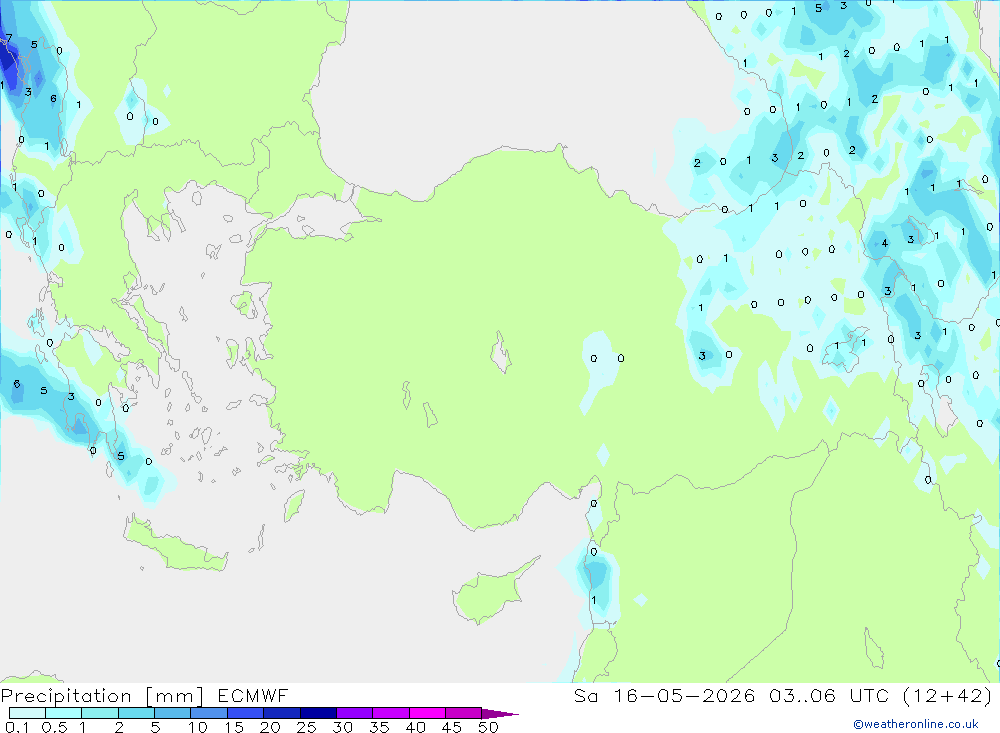
Task: Click the "20" legend label
Action: 270,727
